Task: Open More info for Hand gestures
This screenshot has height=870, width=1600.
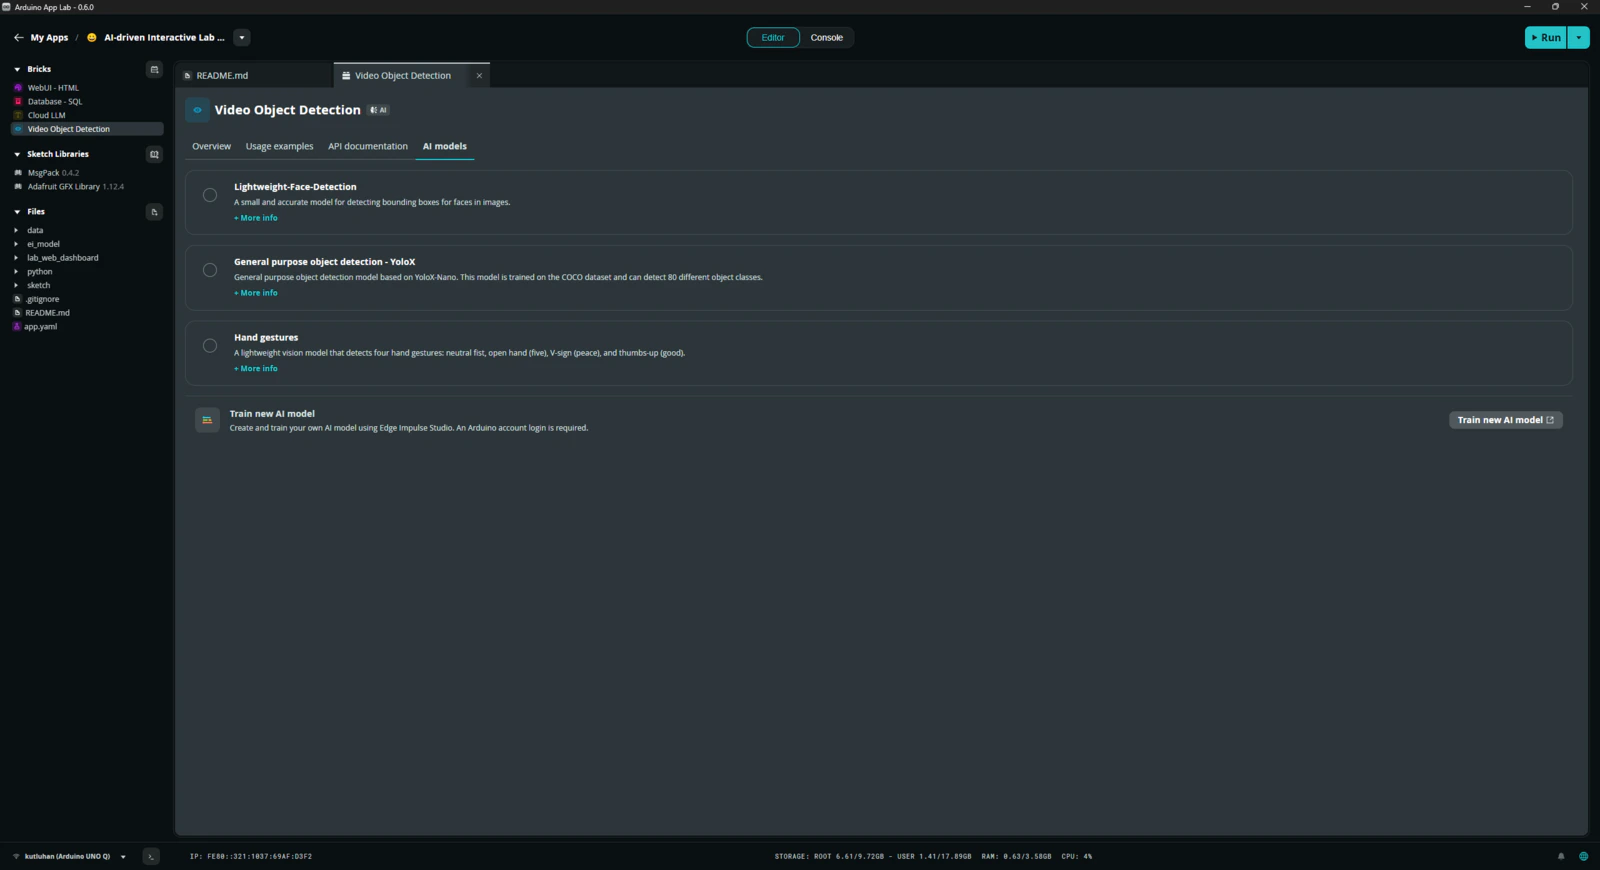Action: [256, 369]
